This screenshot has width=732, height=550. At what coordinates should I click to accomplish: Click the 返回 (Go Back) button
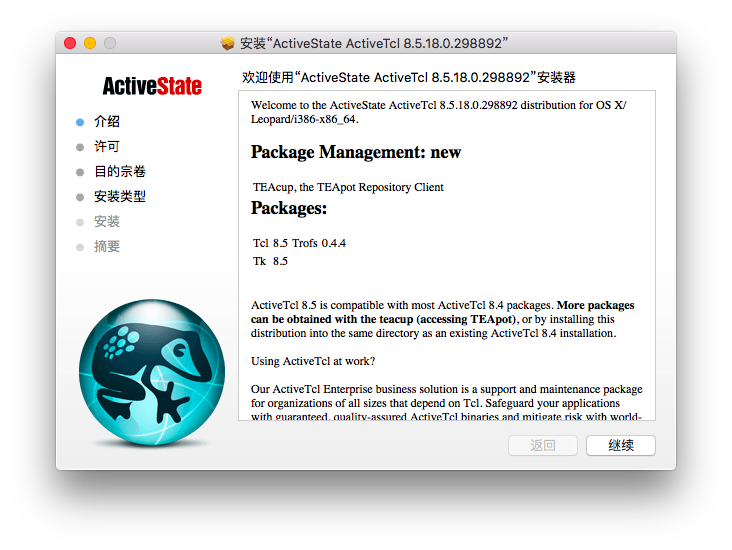click(x=542, y=445)
